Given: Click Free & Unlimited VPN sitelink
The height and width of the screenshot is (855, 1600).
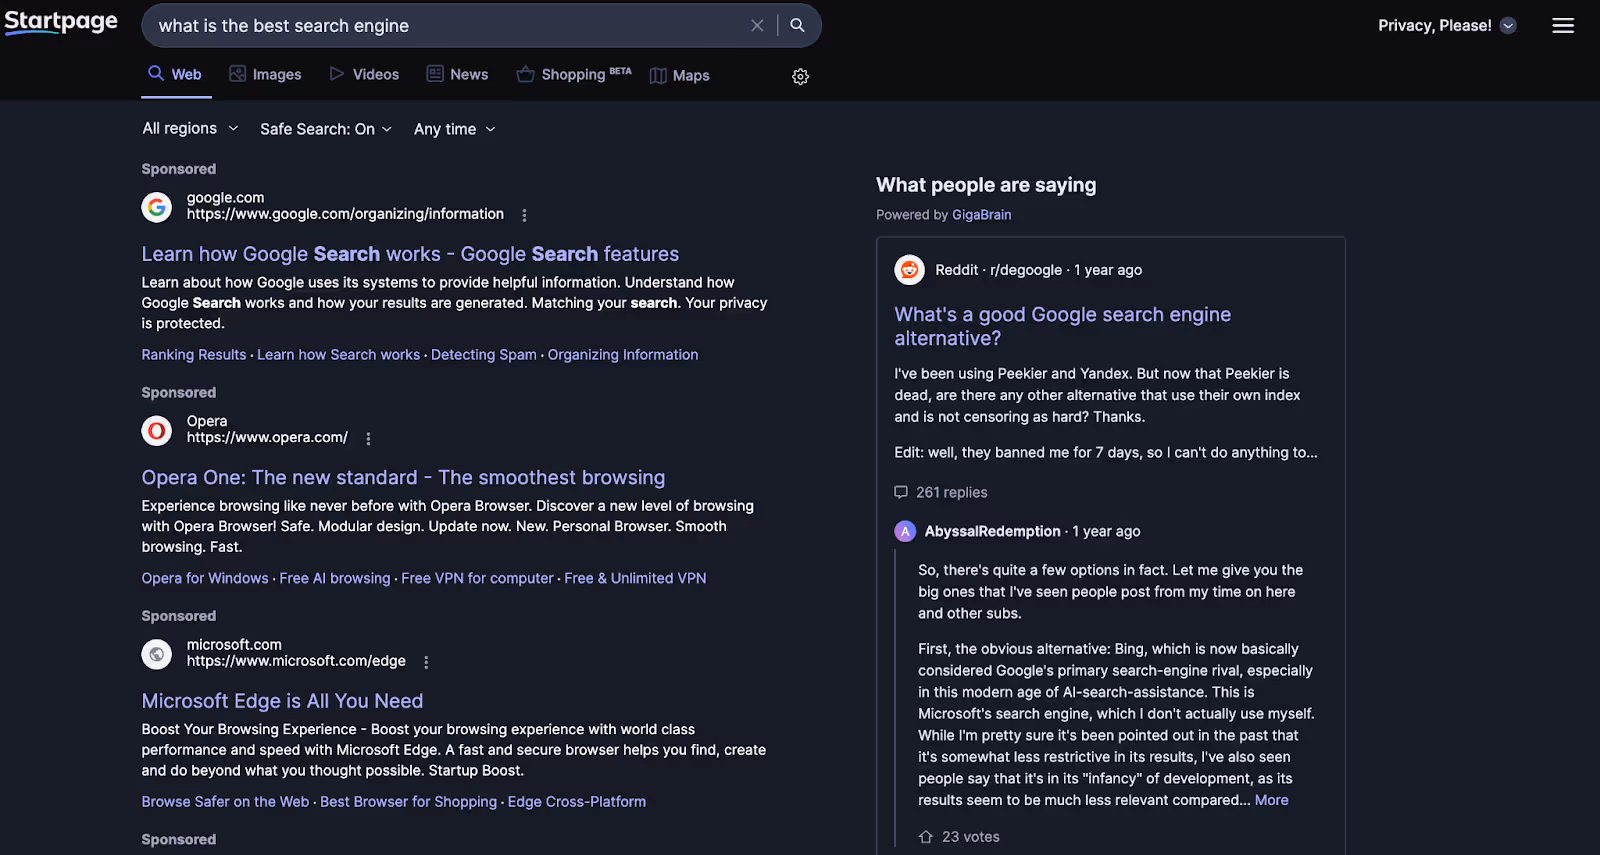Looking at the screenshot, I should pos(635,579).
